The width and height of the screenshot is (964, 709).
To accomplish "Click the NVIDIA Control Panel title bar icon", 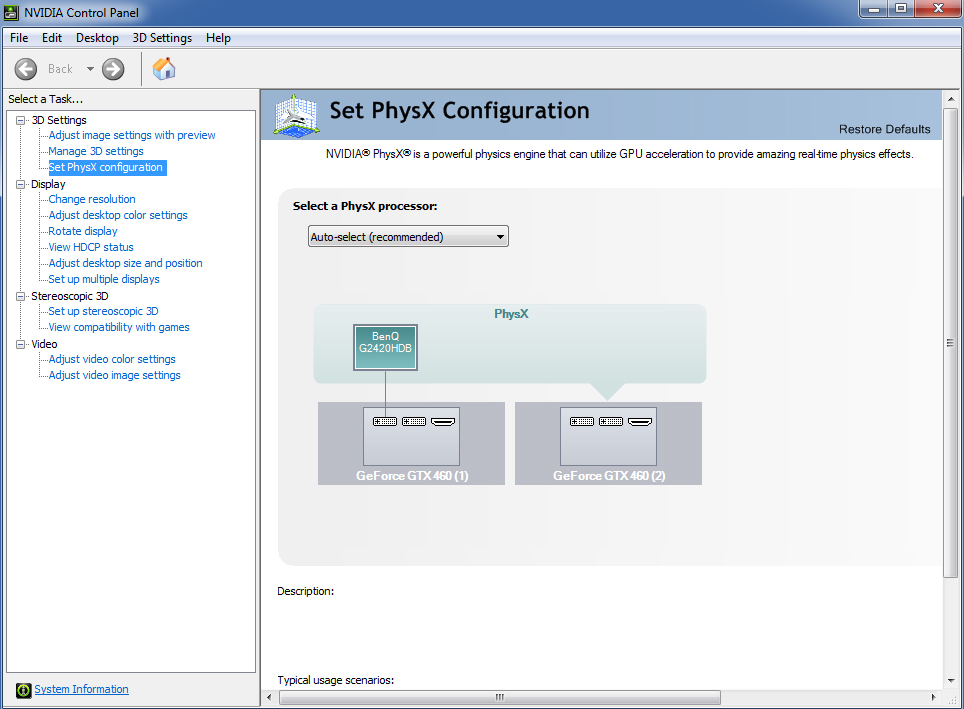I will tap(11, 12).
